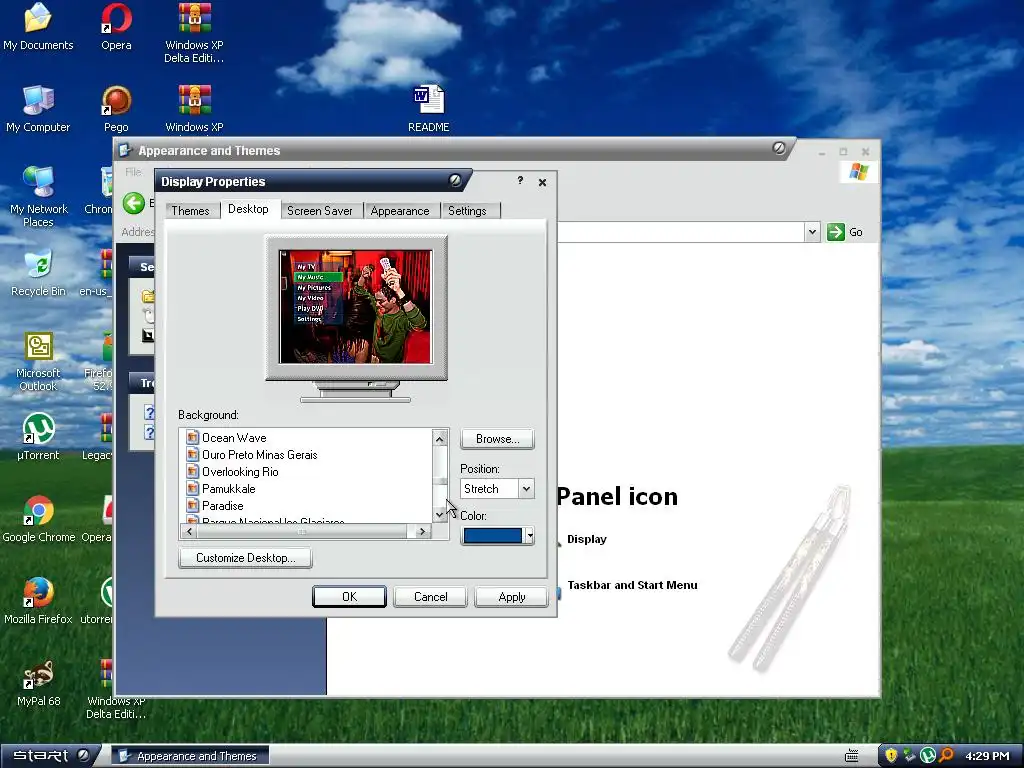
Task: Click Customize Desktop... button
Action: [246, 558]
